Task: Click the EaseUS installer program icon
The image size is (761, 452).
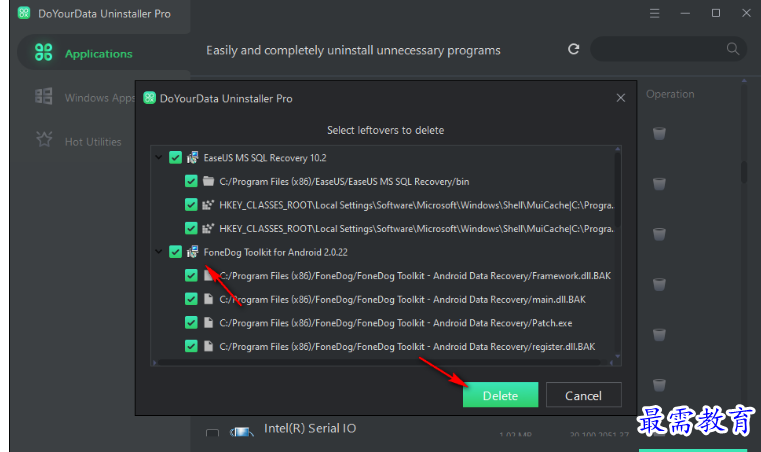Action: pos(193,158)
